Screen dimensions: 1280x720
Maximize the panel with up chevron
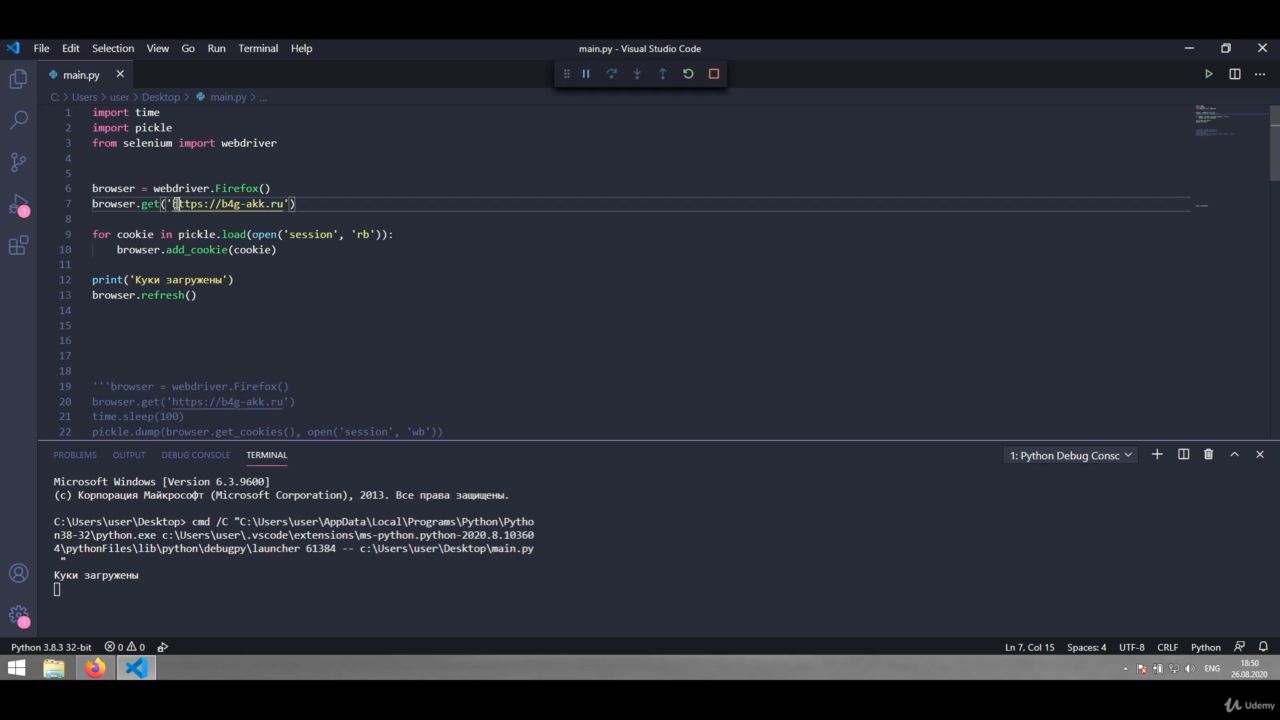1234,455
